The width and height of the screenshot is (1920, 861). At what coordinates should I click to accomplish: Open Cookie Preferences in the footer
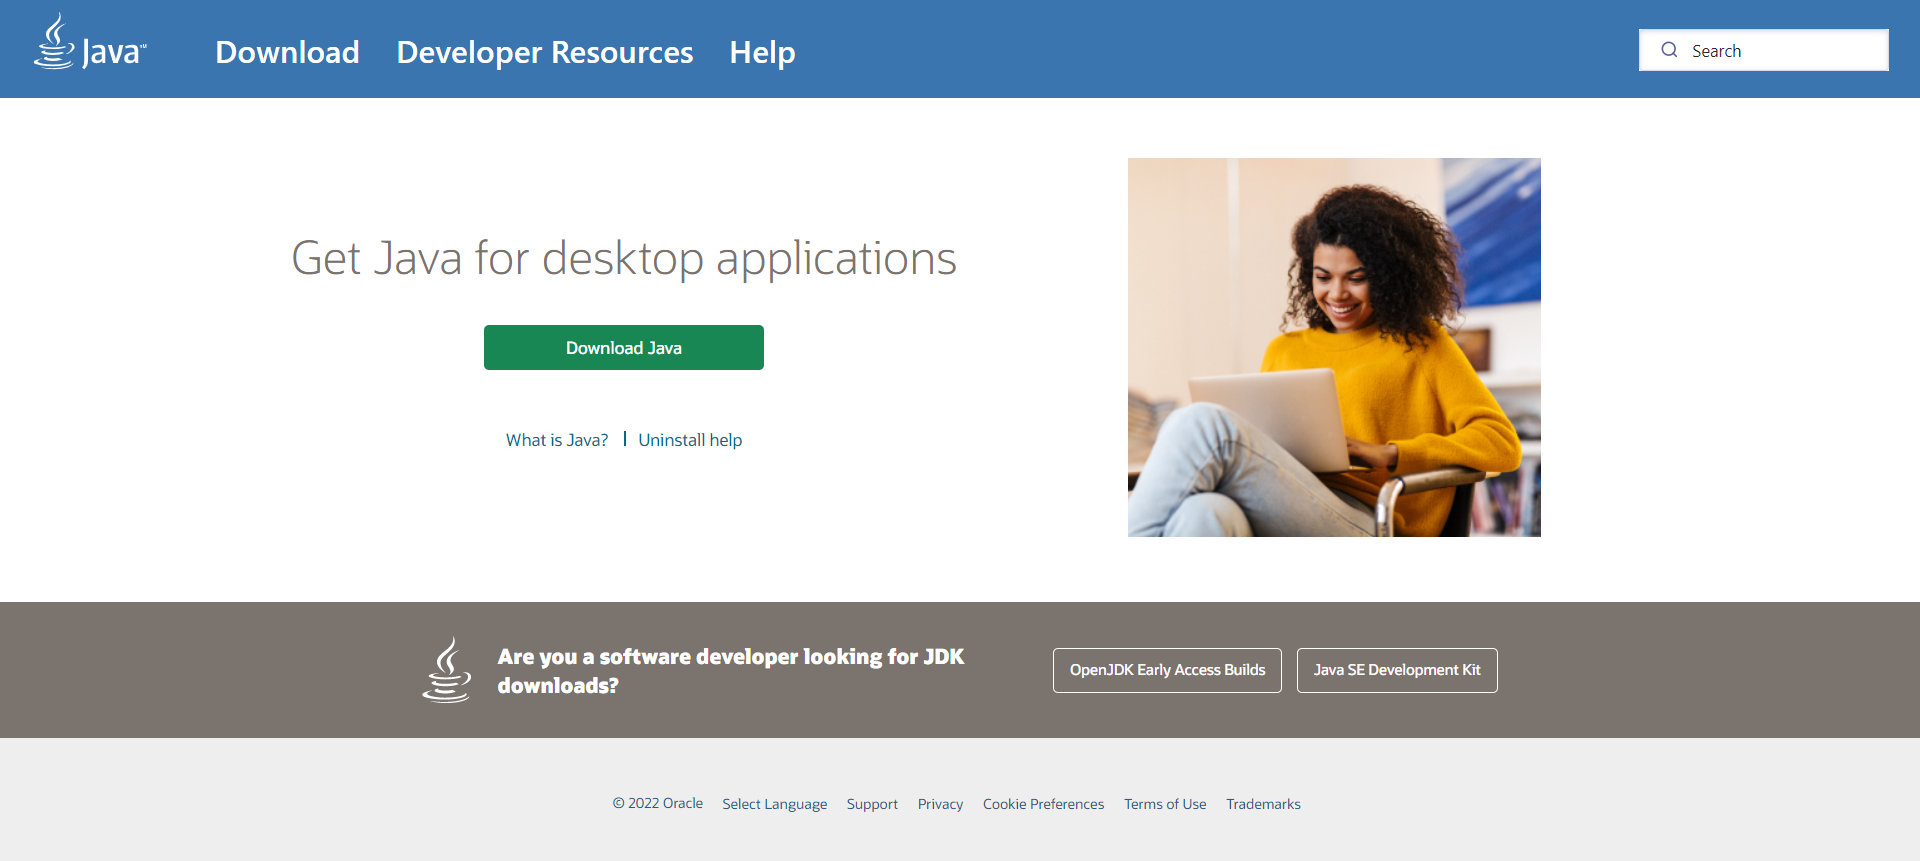tap(1043, 804)
